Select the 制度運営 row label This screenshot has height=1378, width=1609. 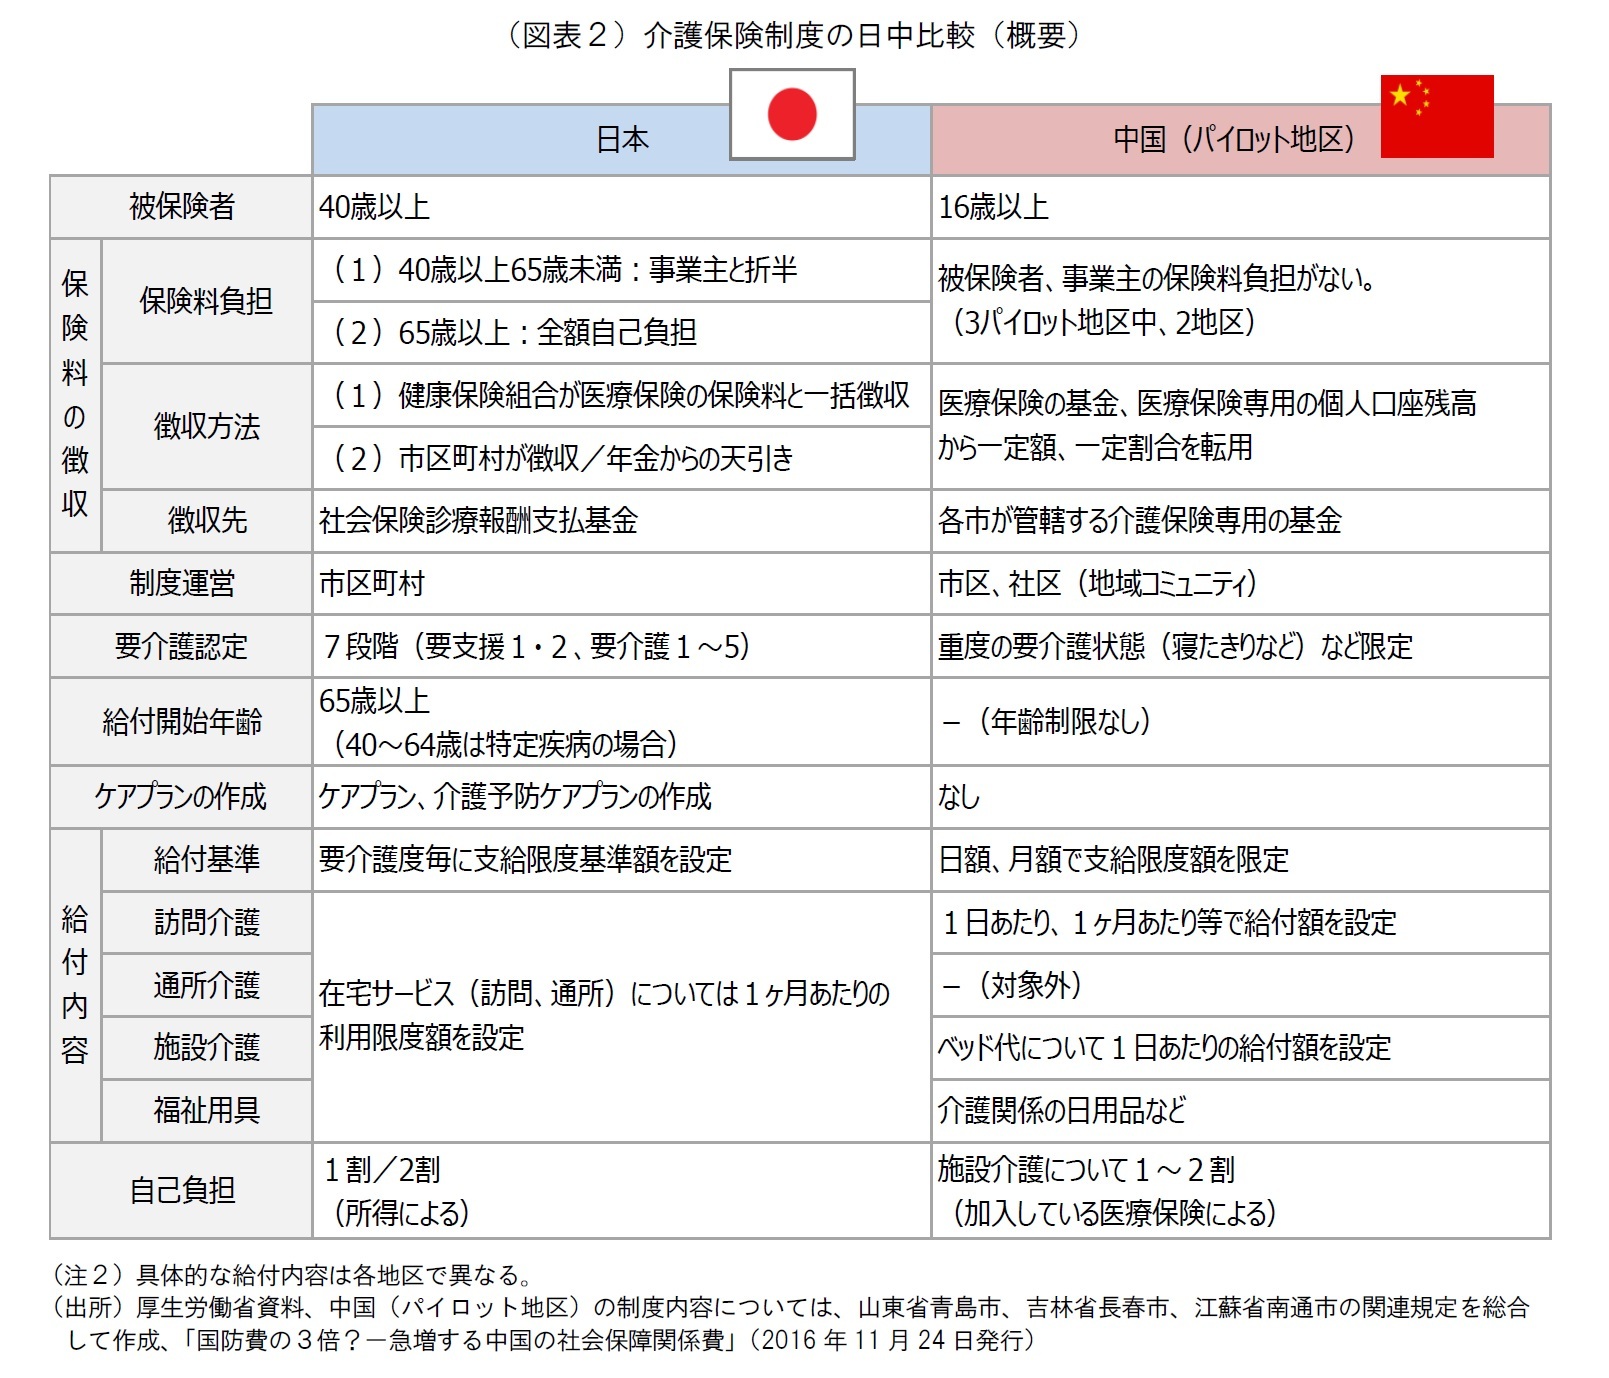tap(181, 584)
